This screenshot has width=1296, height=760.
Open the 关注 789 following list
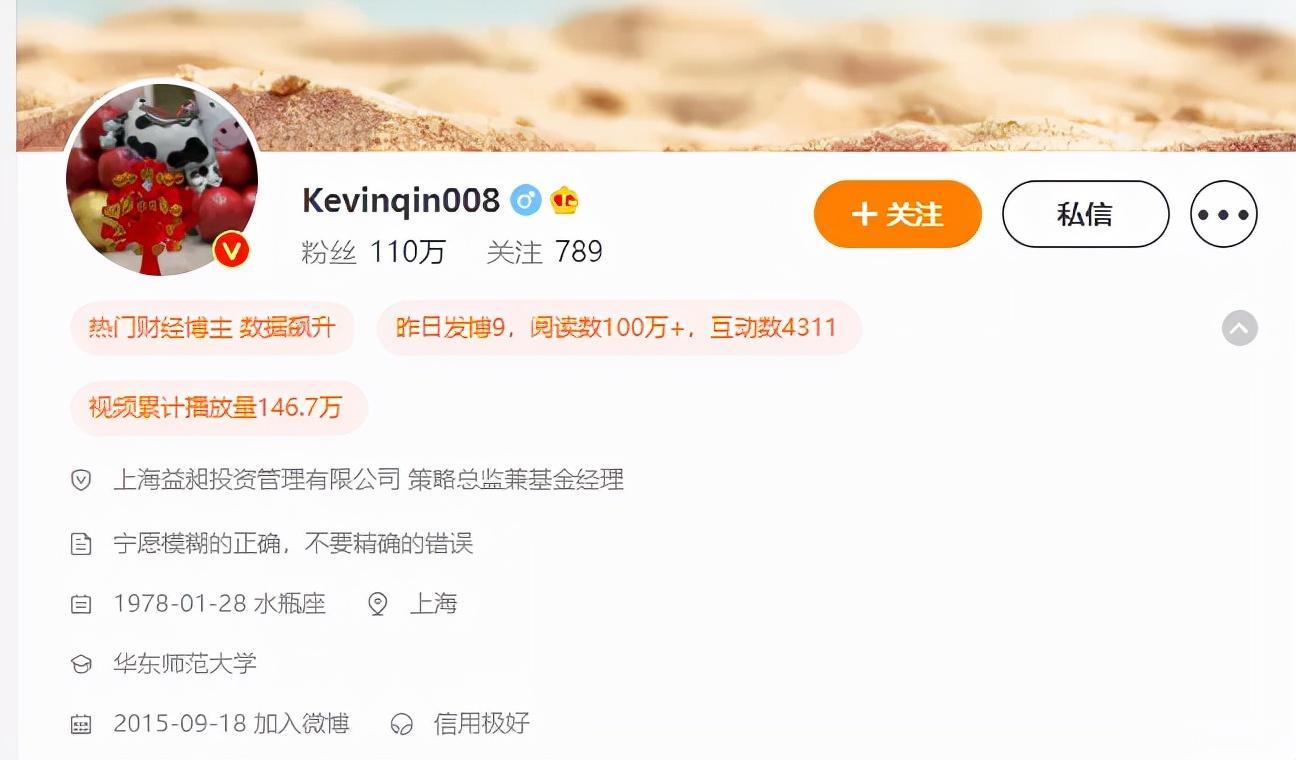[x=544, y=251]
